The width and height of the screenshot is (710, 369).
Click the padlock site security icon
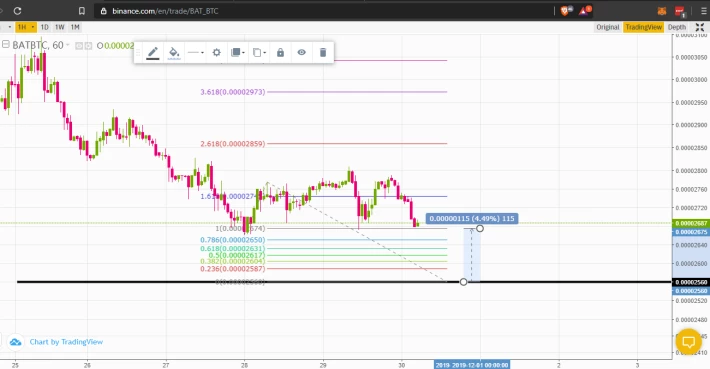(x=104, y=11)
